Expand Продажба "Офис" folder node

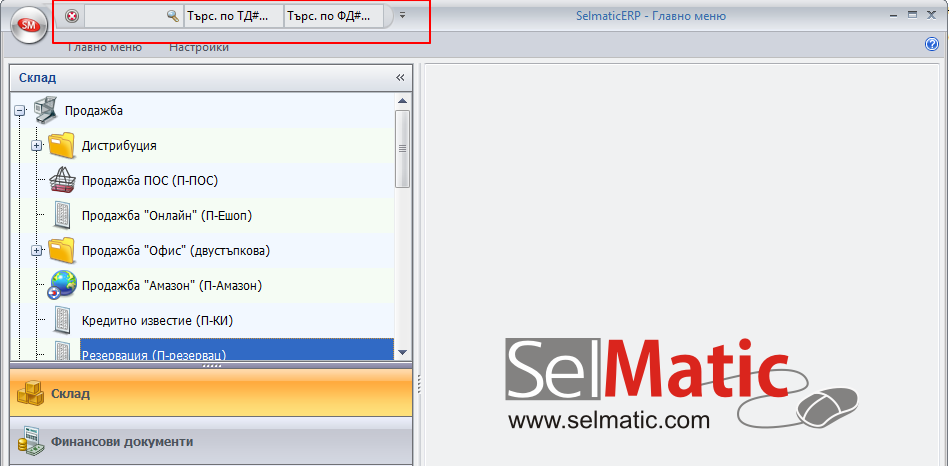click(37, 250)
